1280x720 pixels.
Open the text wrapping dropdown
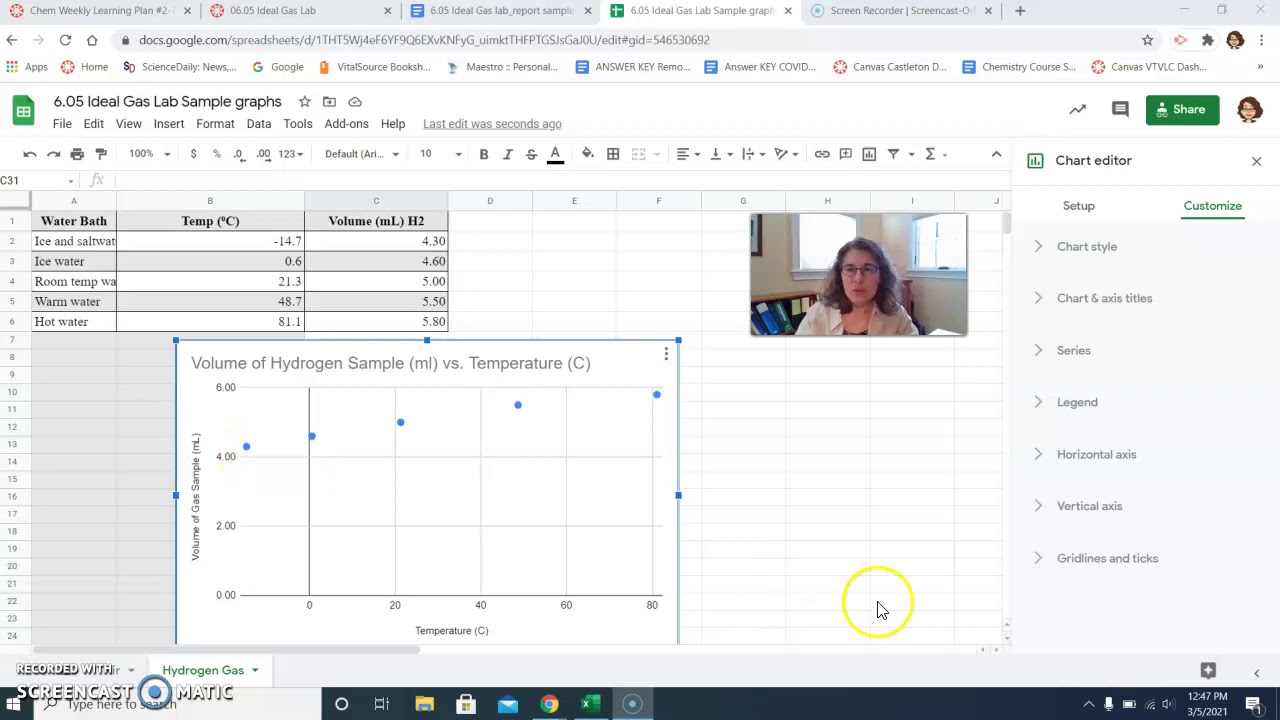coord(752,154)
